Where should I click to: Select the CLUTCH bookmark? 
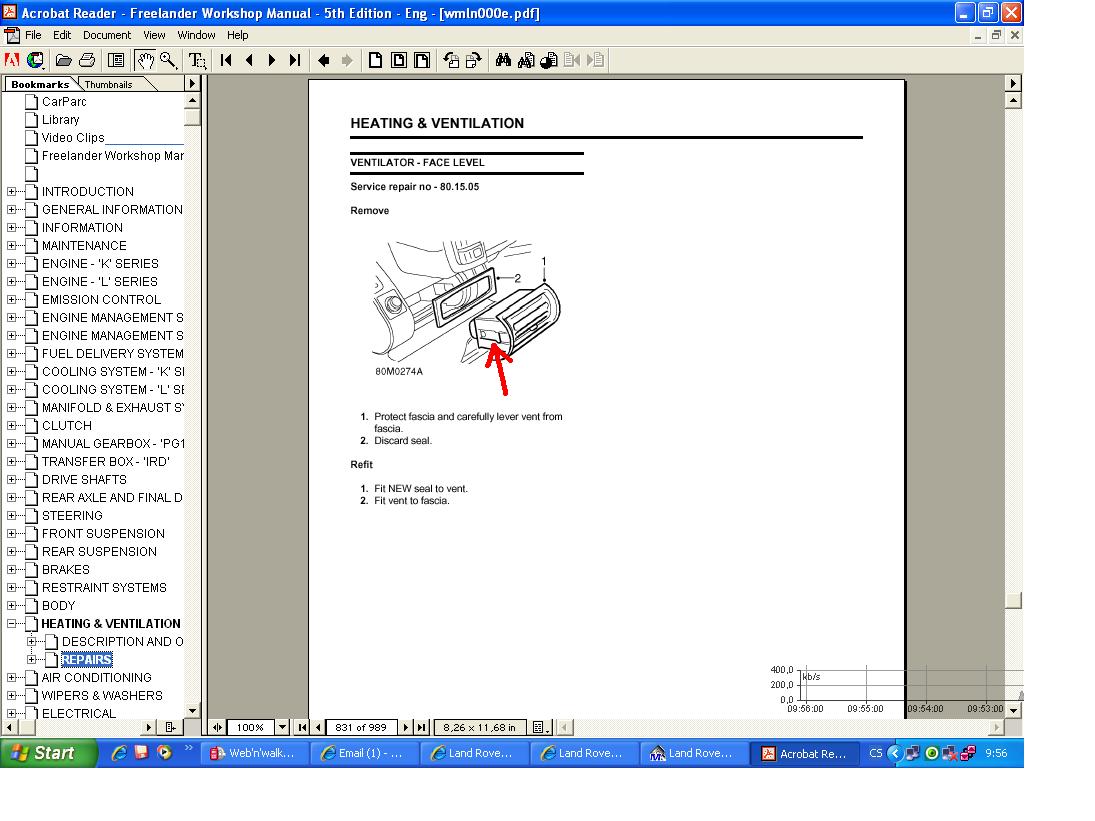(66, 426)
